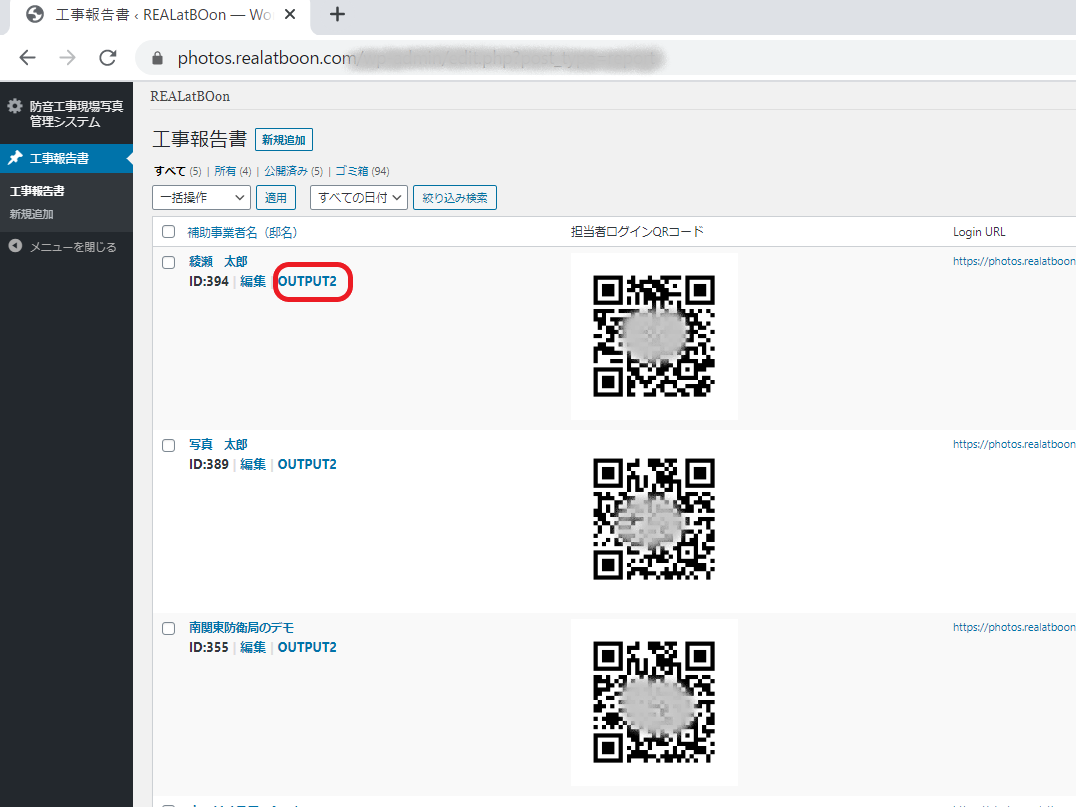Click 編集 link for 南関東防衛局のデモ
The width and height of the screenshot is (1076, 807).
click(x=253, y=647)
